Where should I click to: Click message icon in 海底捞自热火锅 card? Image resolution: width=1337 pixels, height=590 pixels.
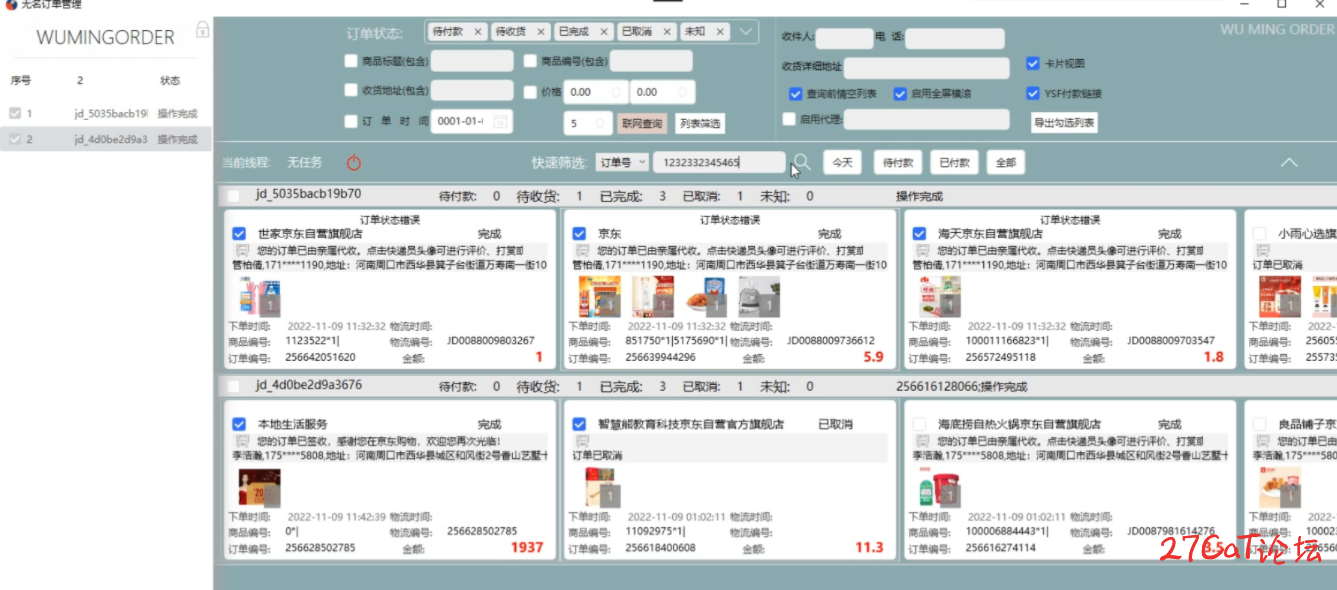coord(922,441)
